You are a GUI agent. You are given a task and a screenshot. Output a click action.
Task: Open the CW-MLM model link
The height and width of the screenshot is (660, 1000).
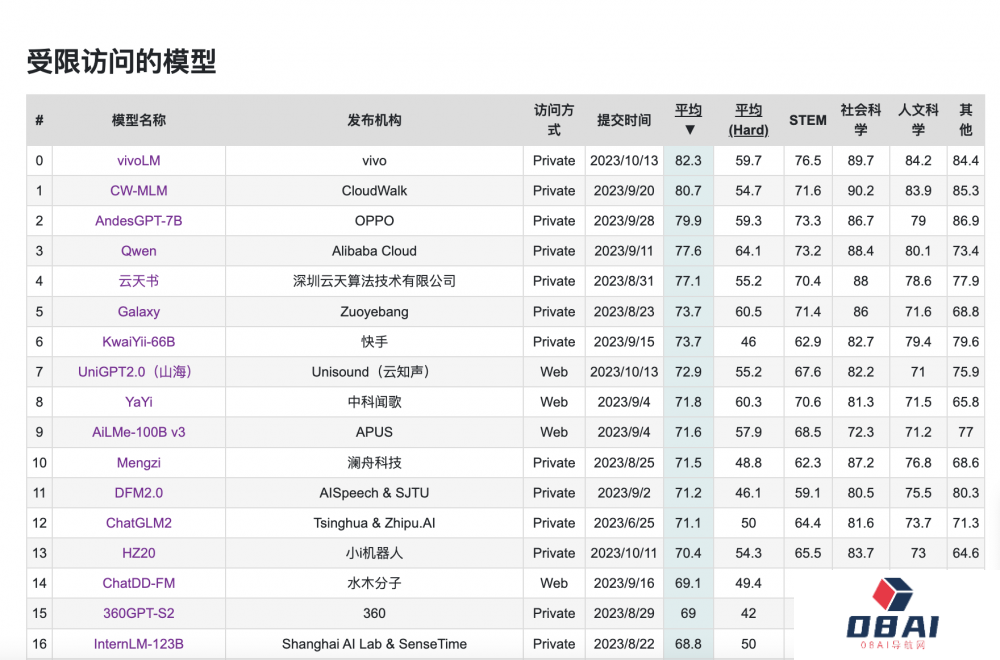138,190
